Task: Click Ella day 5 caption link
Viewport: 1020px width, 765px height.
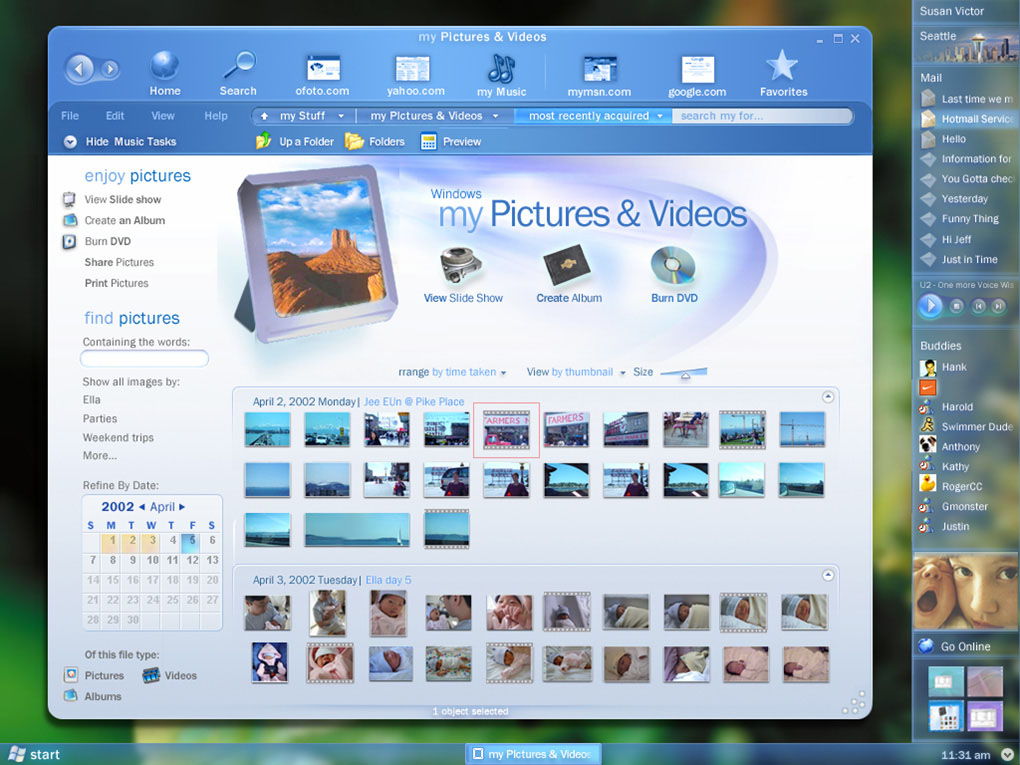Action: 388,580
